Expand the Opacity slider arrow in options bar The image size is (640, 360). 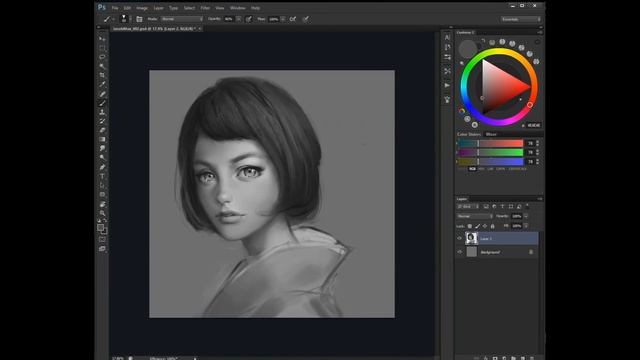point(239,19)
